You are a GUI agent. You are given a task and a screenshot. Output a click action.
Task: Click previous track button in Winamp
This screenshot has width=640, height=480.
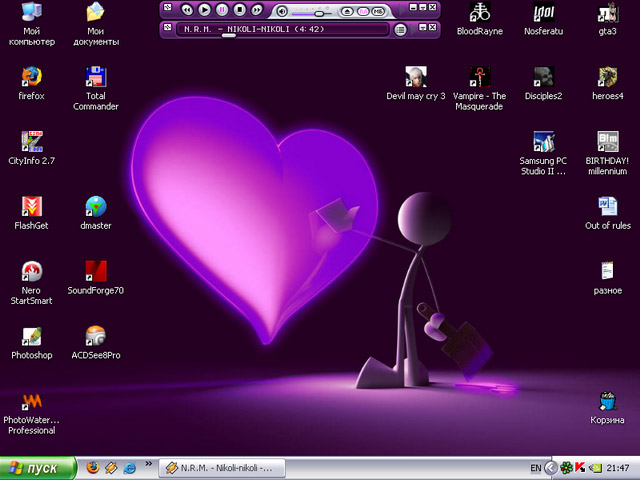coord(187,9)
